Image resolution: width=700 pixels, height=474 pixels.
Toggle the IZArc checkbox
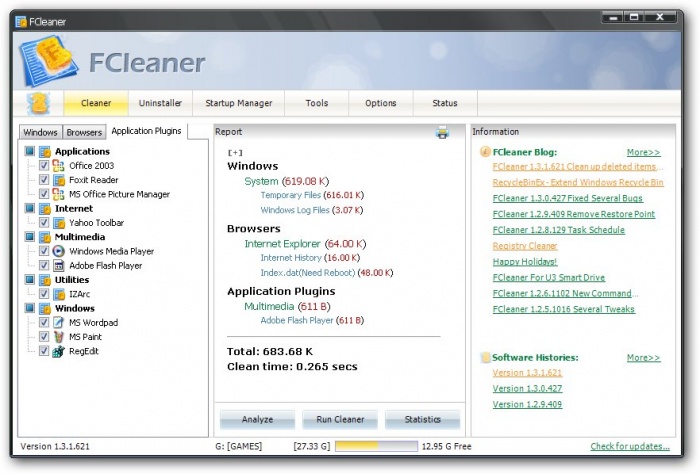[44, 294]
